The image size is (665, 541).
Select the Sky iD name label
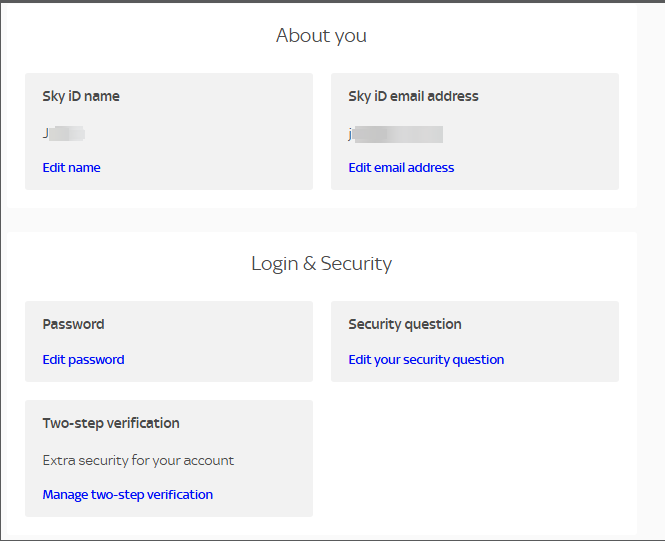(x=81, y=97)
